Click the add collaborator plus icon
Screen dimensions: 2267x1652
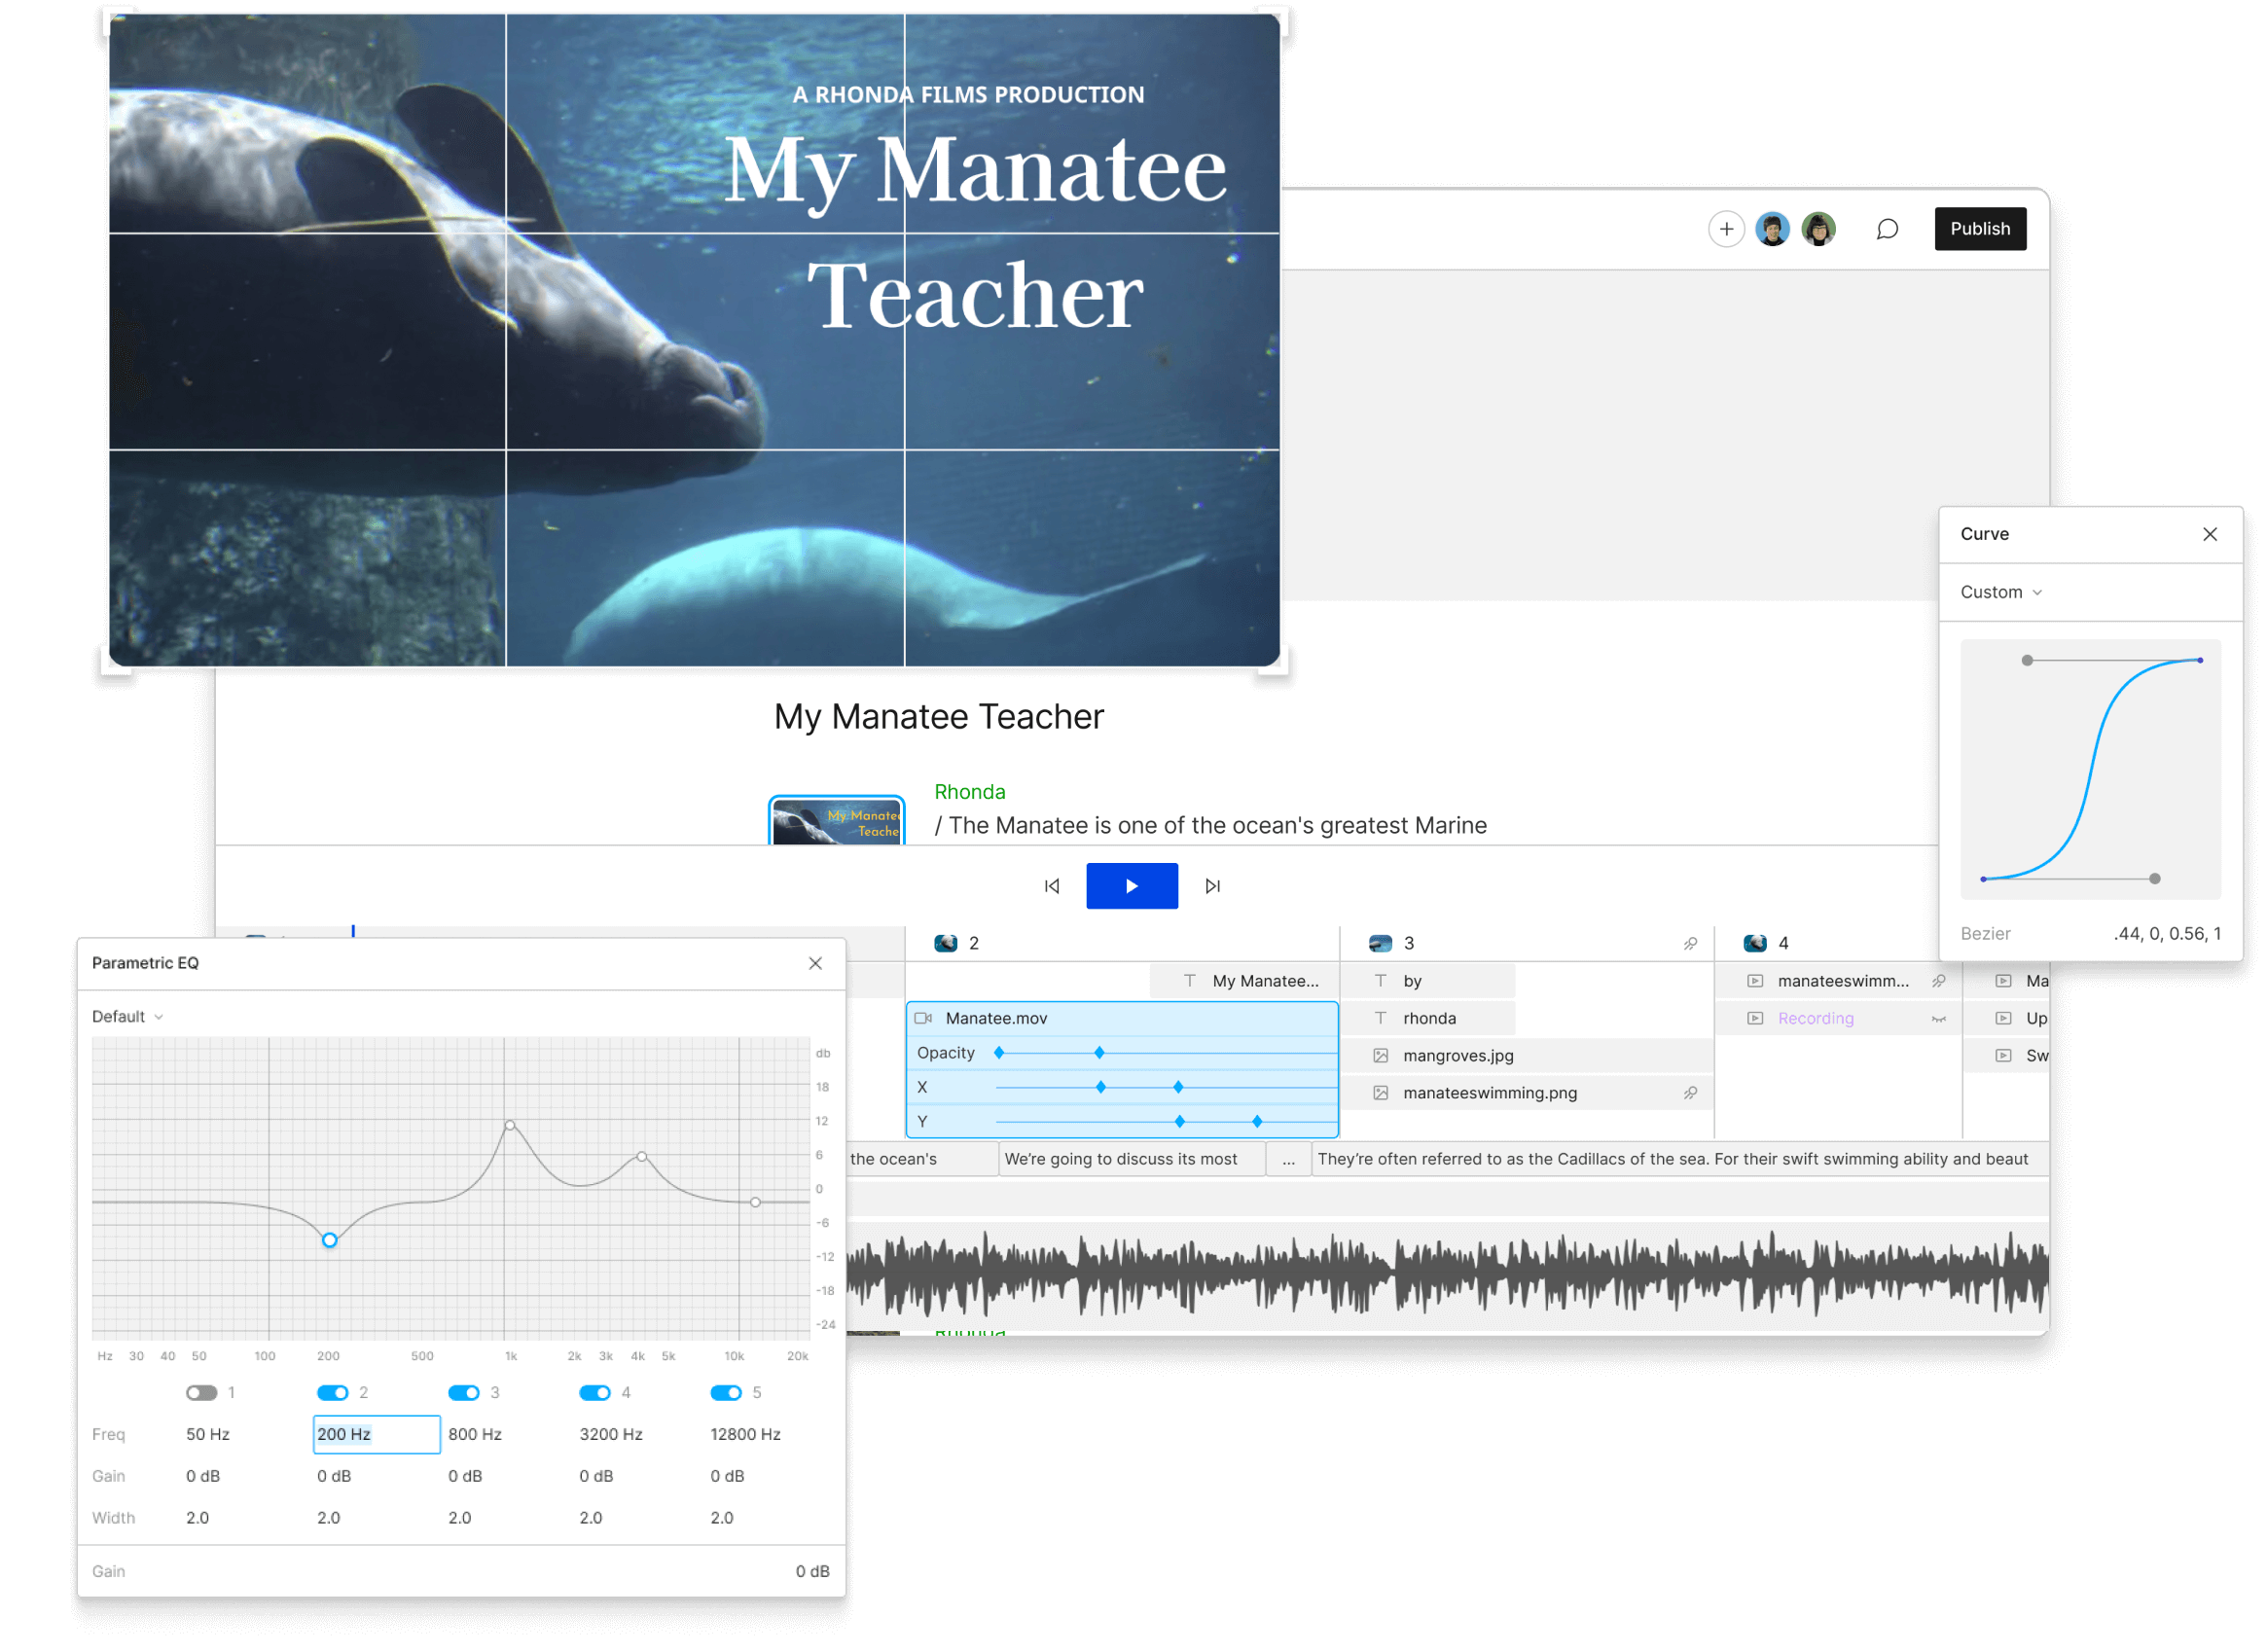pyautogui.click(x=1727, y=229)
